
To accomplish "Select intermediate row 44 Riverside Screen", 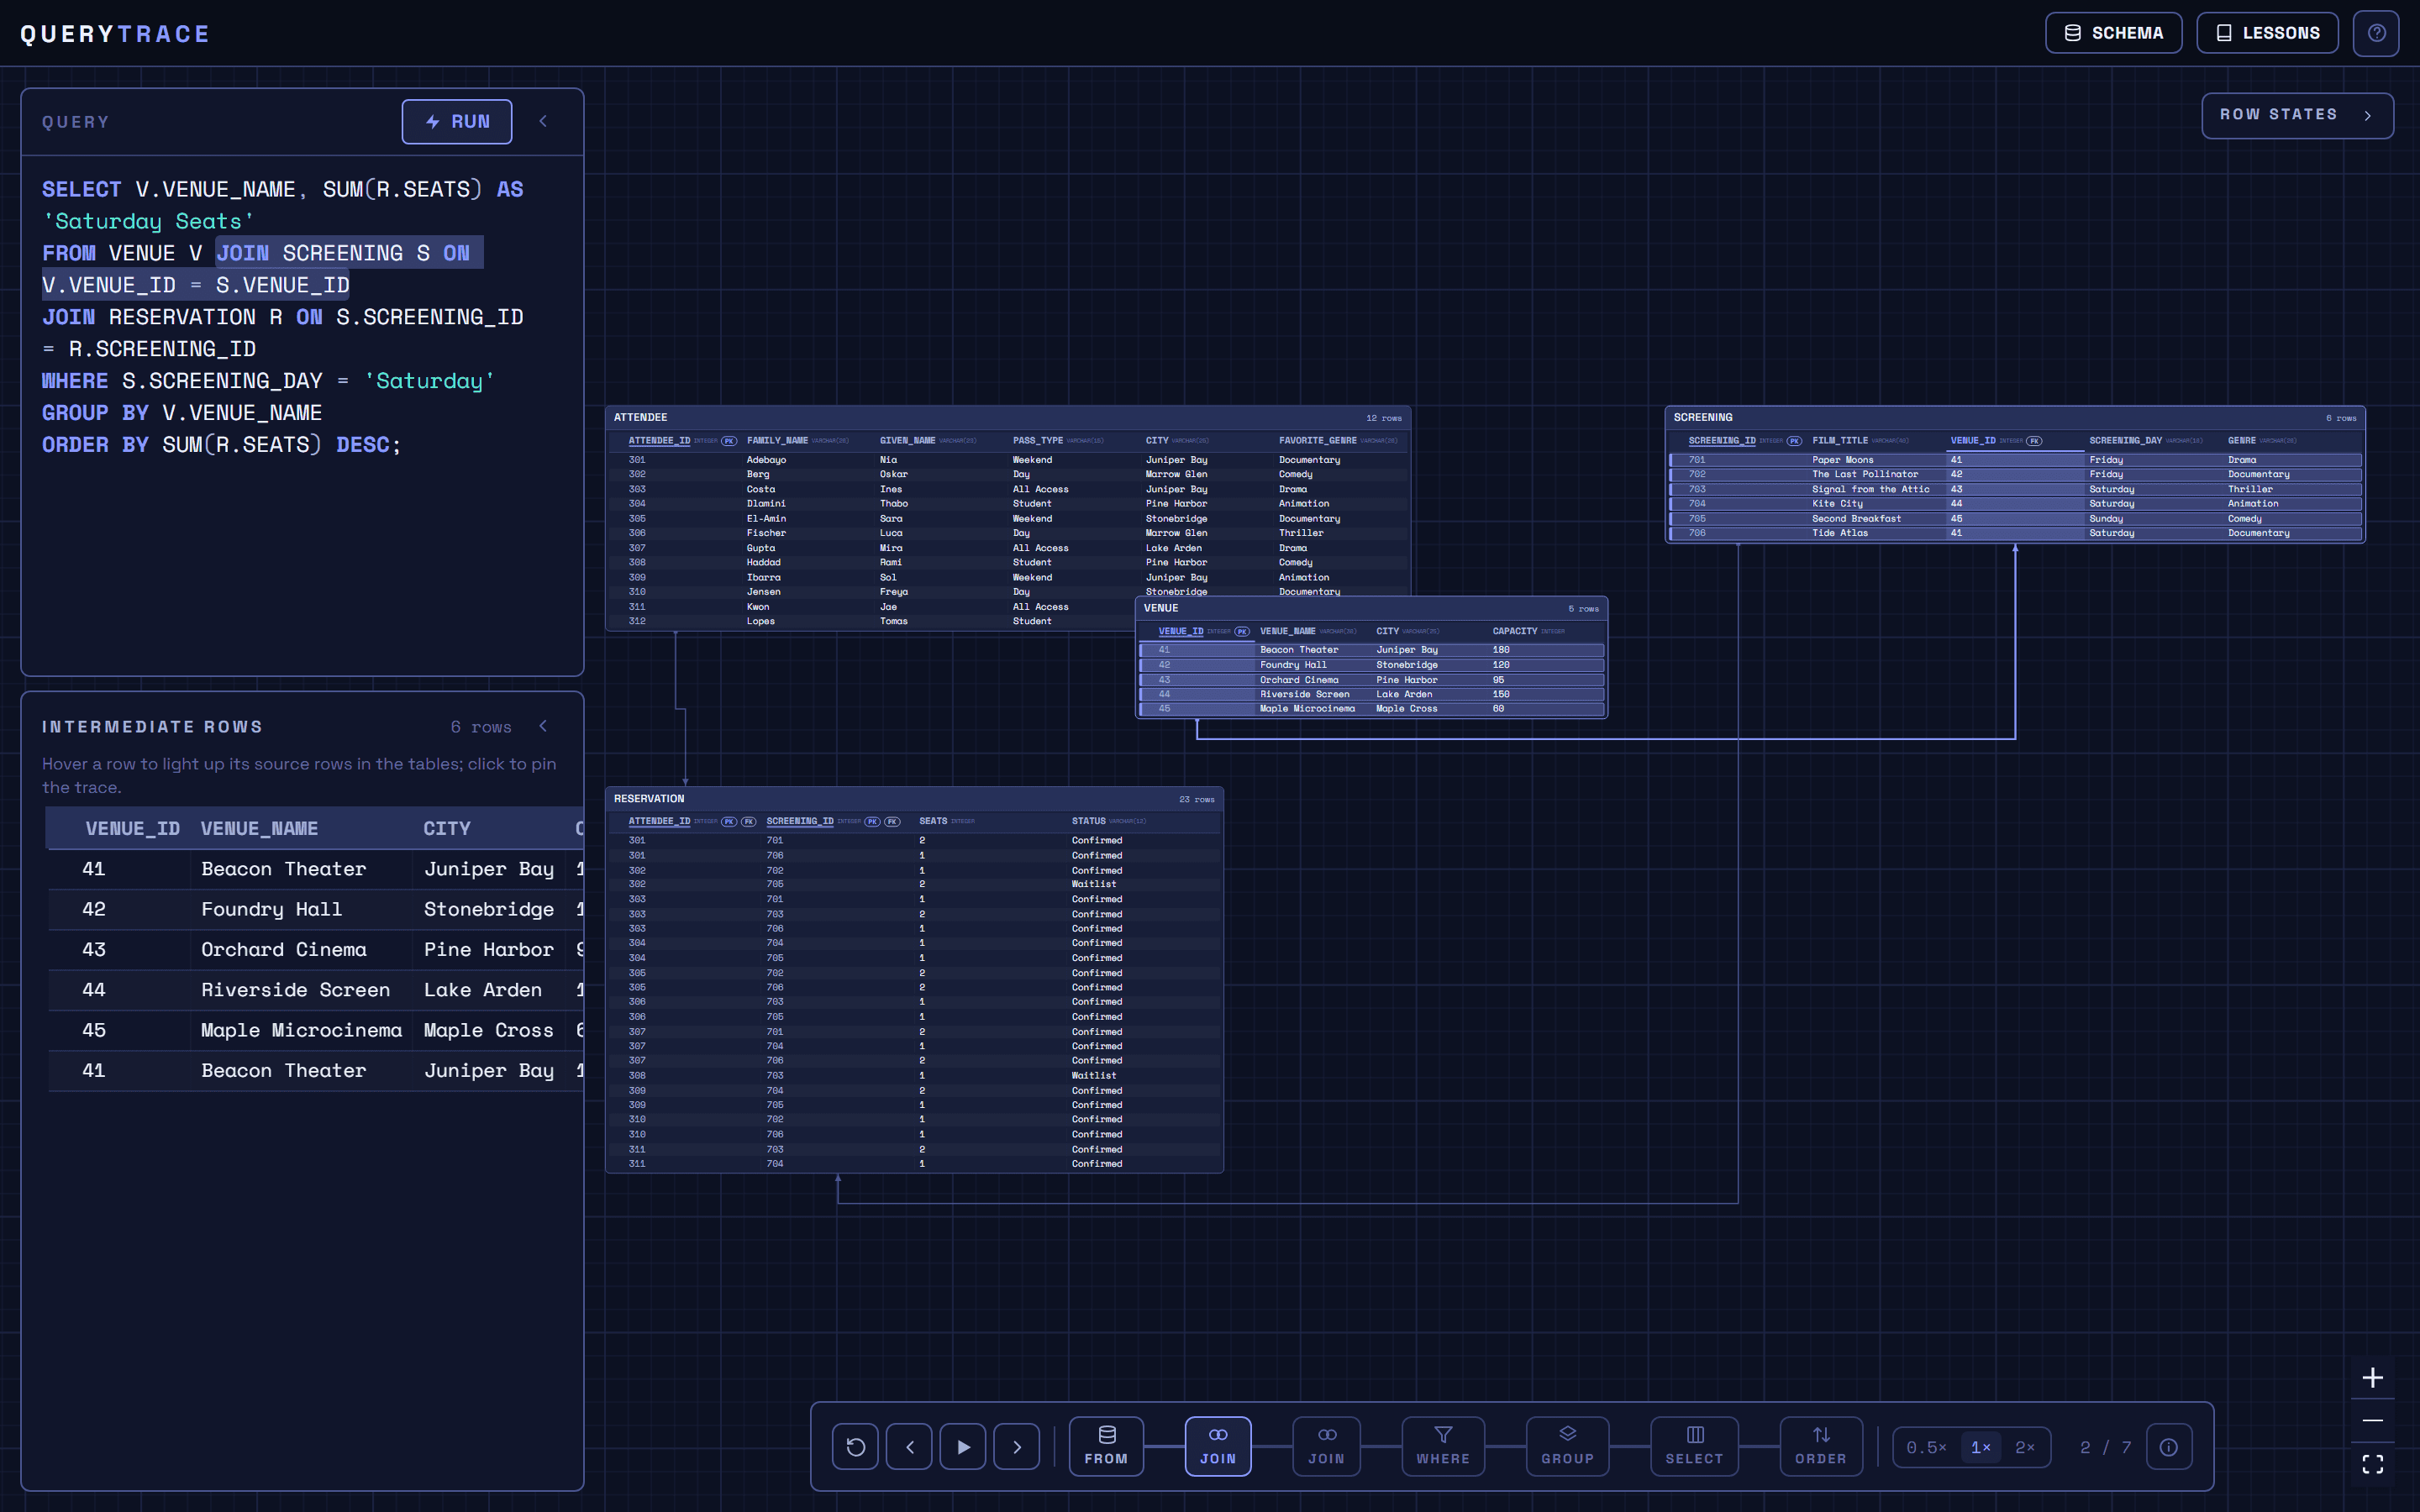I will (316, 989).
